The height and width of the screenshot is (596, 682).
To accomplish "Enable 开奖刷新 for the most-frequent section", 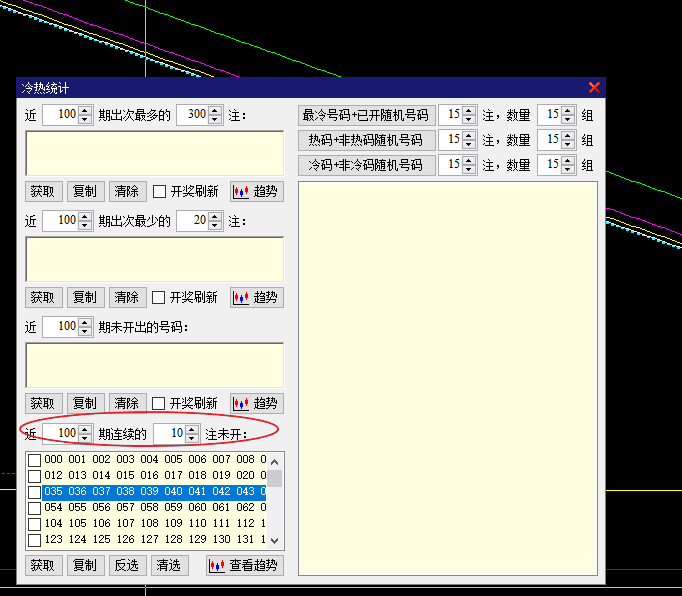I will coord(159,191).
